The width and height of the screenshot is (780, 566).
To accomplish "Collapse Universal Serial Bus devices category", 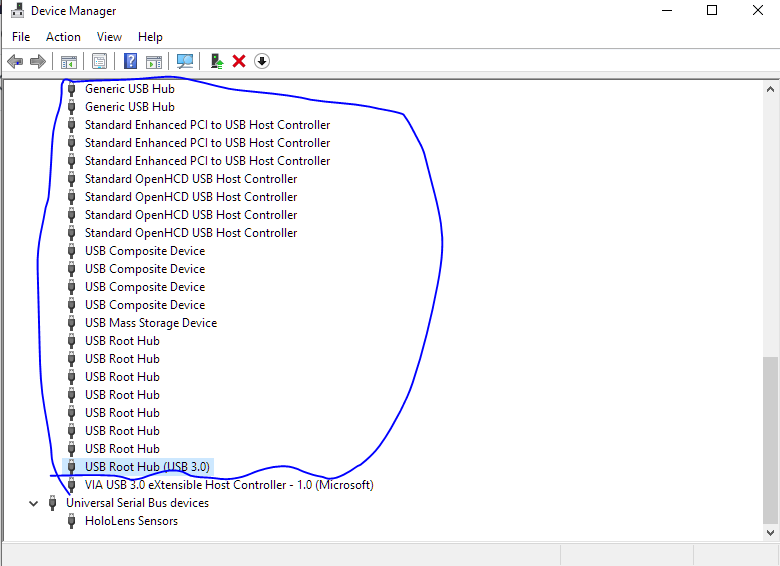I will click(35, 503).
